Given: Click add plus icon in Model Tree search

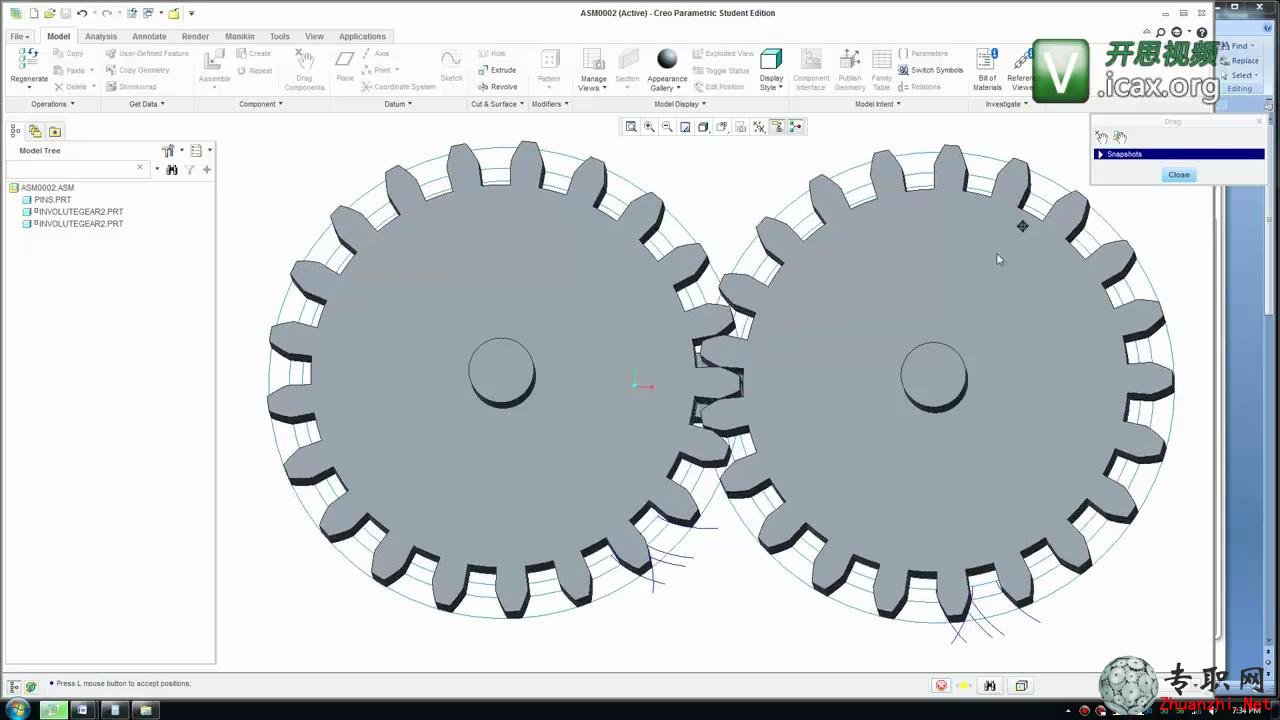Looking at the screenshot, I should point(207,170).
